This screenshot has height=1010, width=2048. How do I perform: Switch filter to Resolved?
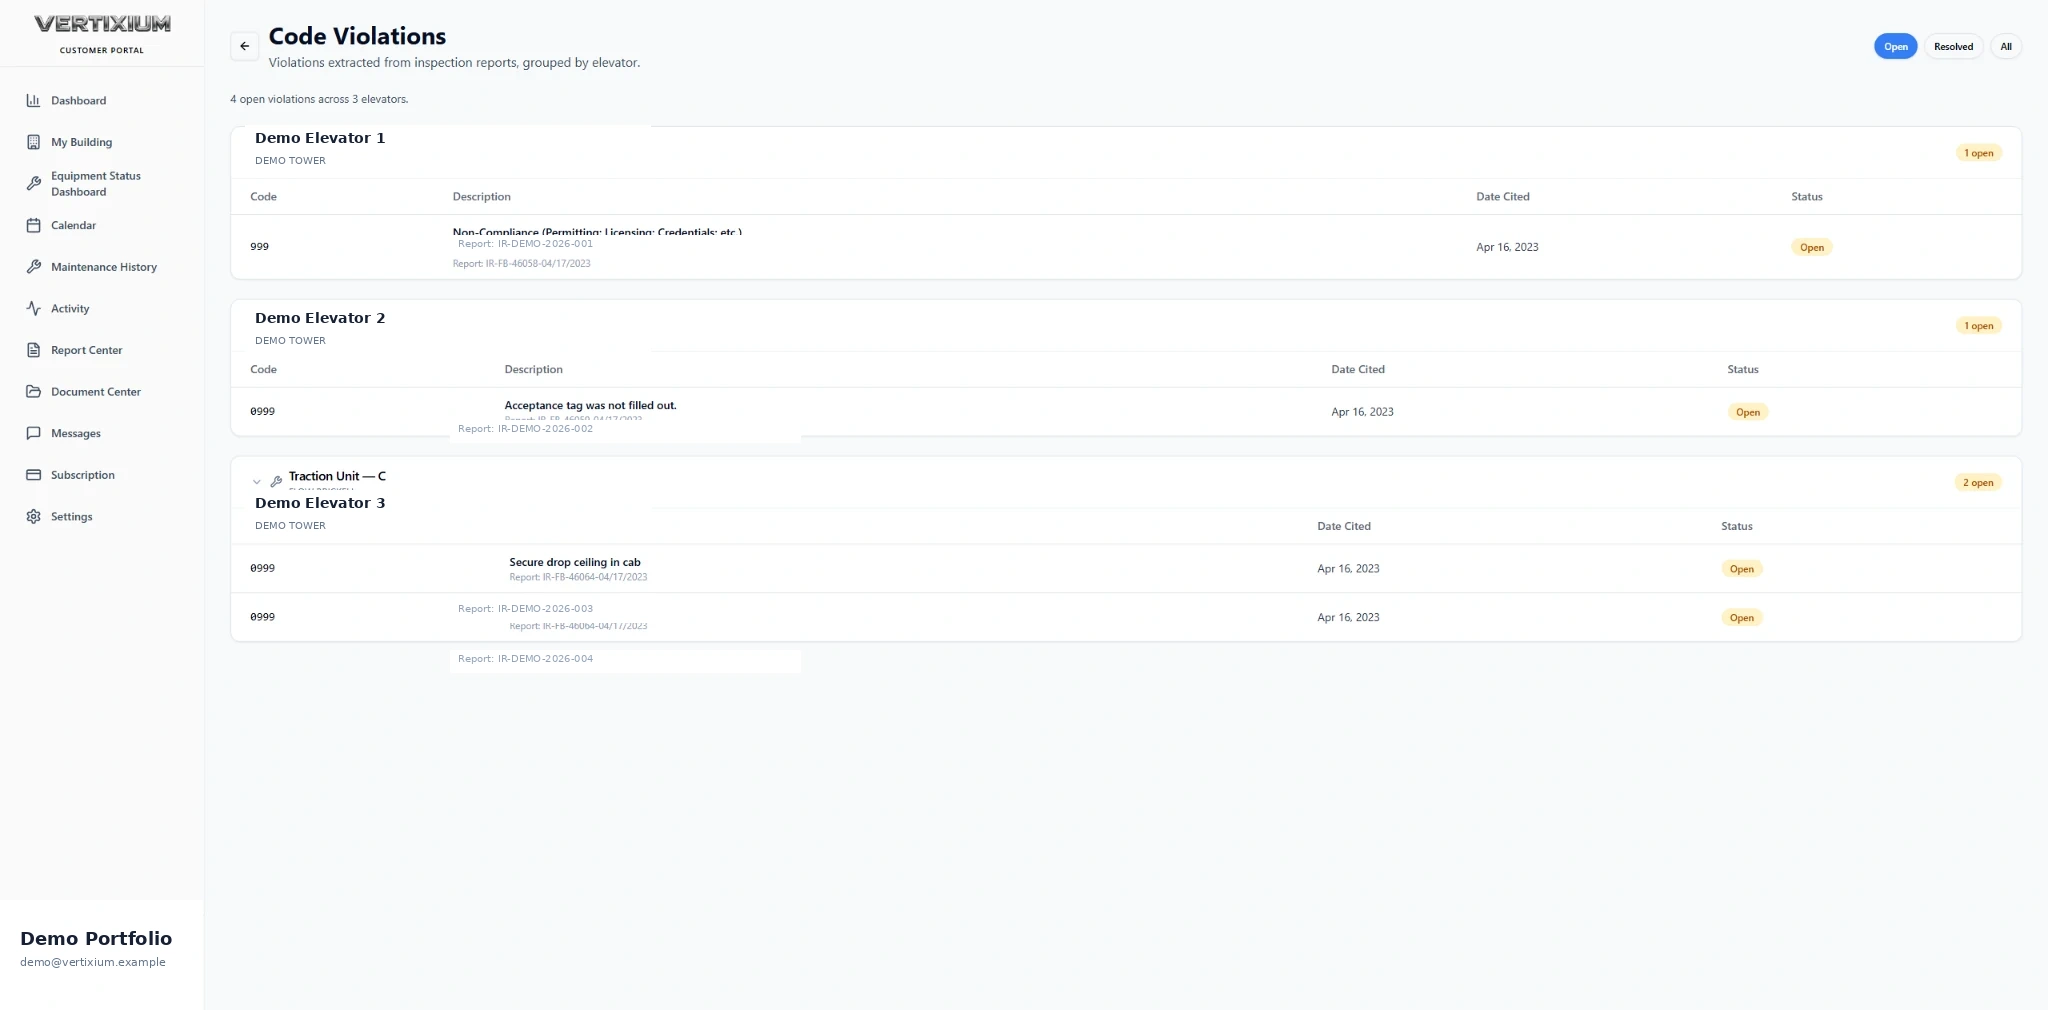(x=1953, y=47)
